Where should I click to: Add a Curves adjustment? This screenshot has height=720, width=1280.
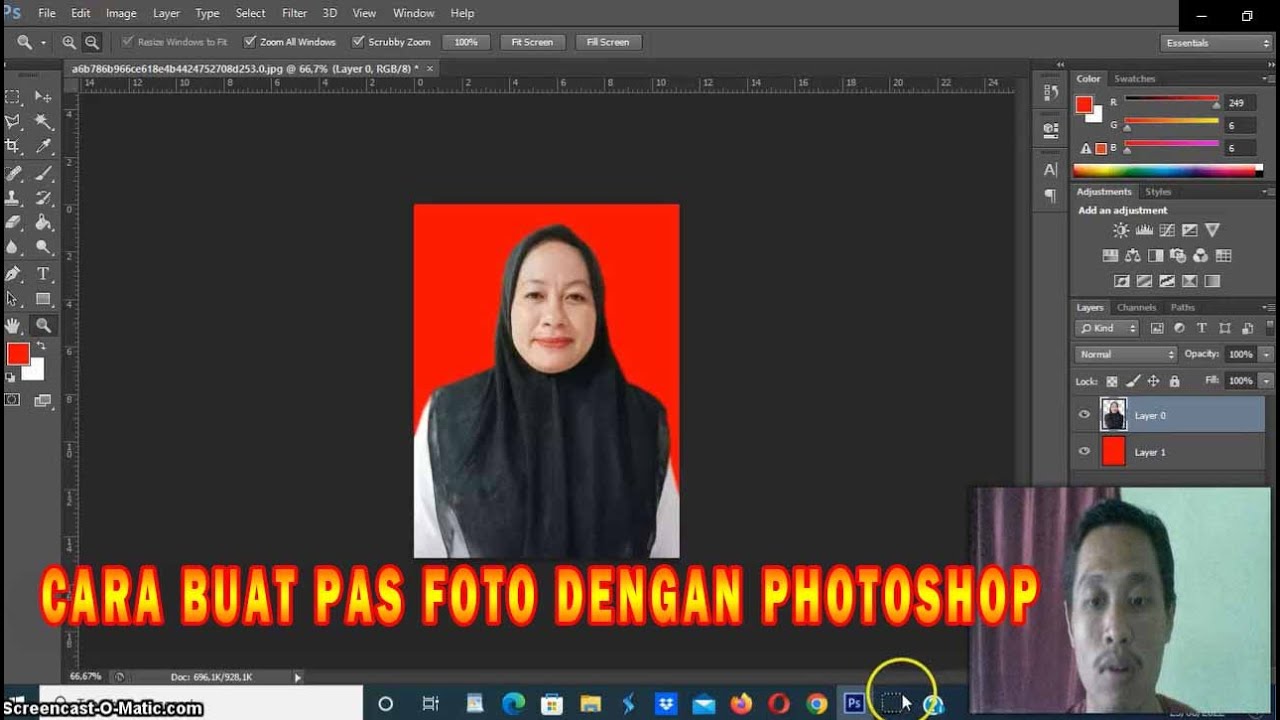point(1167,230)
